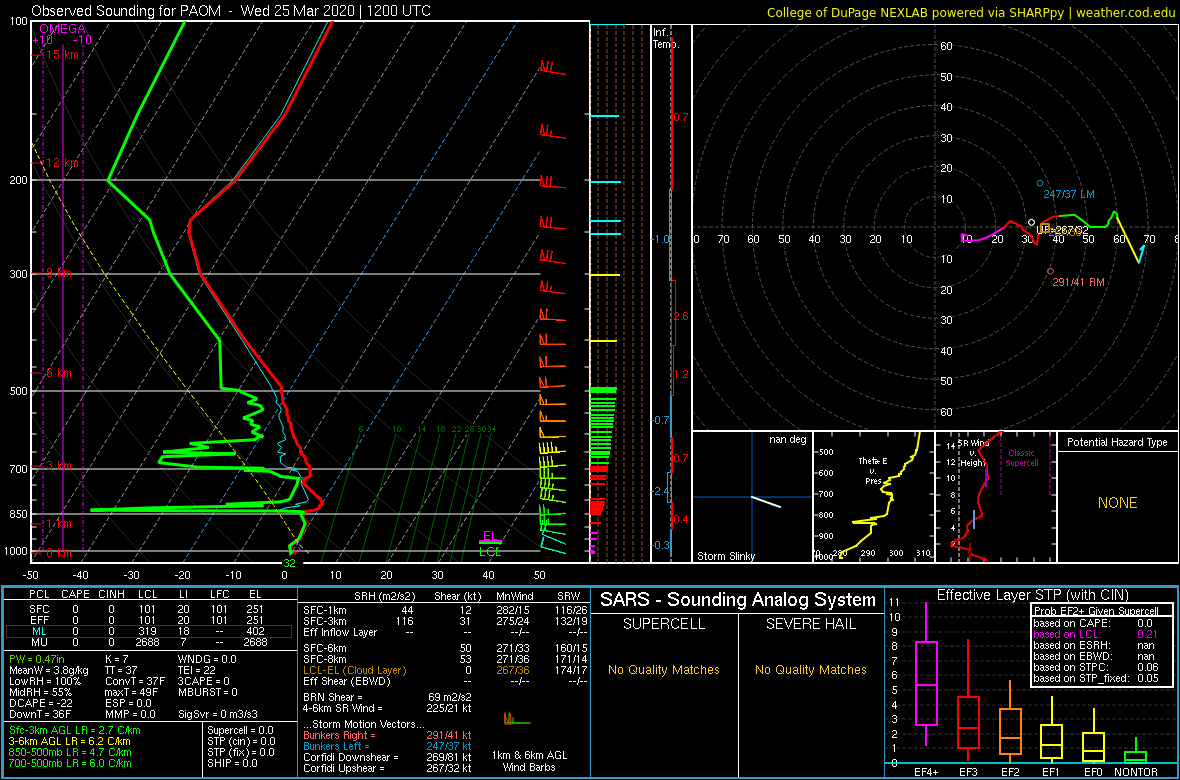This screenshot has width=1180, height=780.
Task: Click the Storm Slinky panel label
Action: tap(726, 557)
